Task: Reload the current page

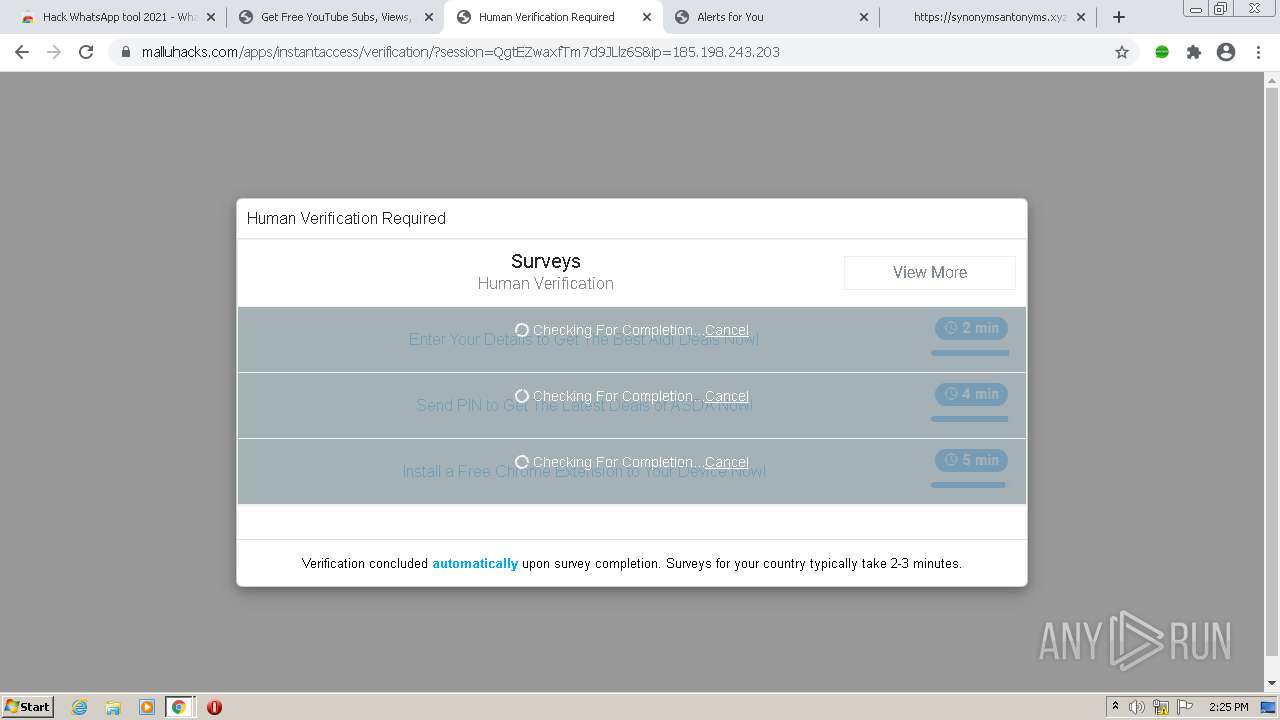Action: 86,52
